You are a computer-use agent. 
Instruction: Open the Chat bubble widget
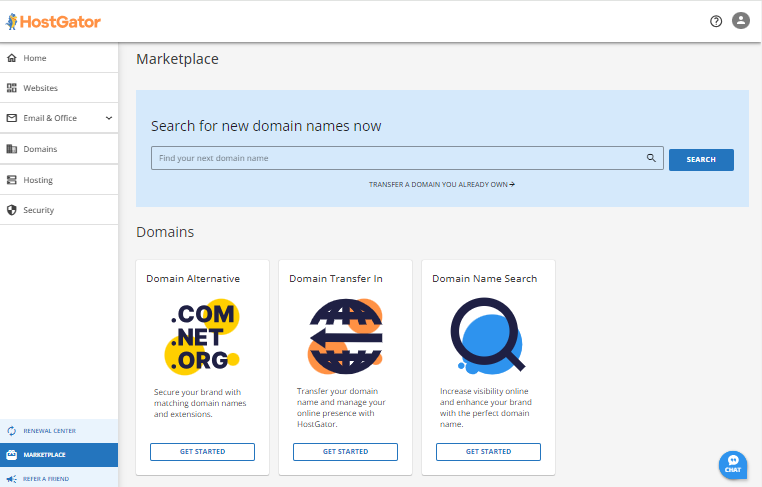click(733, 465)
